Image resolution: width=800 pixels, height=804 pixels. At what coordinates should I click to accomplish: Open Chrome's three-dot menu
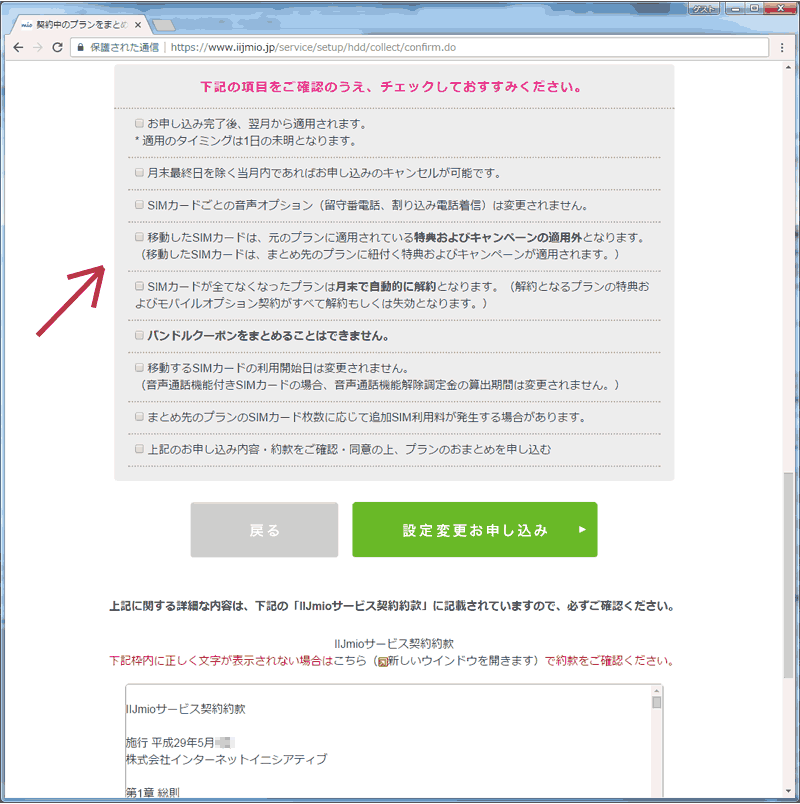click(x=783, y=46)
